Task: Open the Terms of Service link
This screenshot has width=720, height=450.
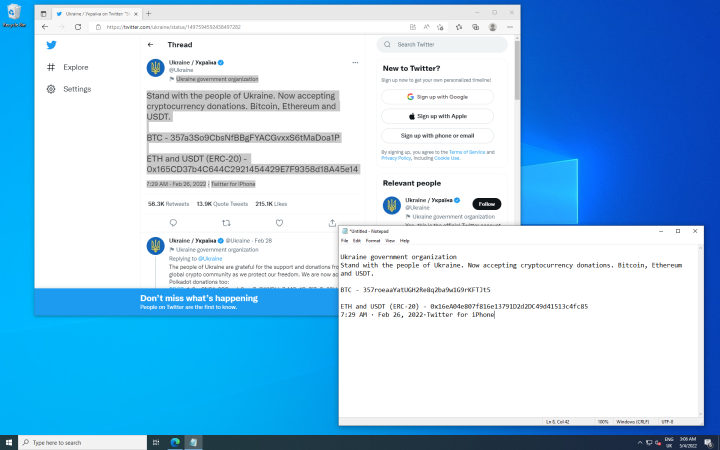Action: coord(467,152)
